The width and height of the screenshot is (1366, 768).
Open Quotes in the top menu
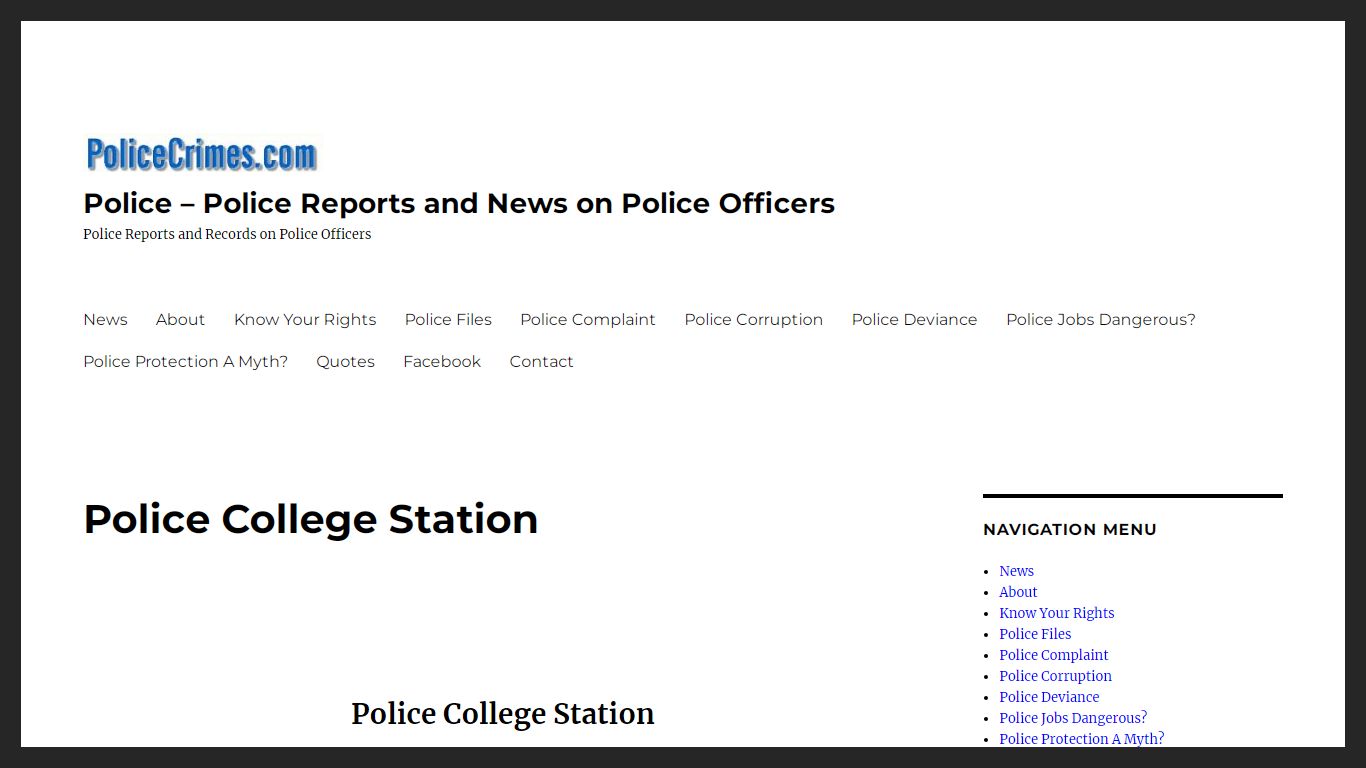click(345, 362)
